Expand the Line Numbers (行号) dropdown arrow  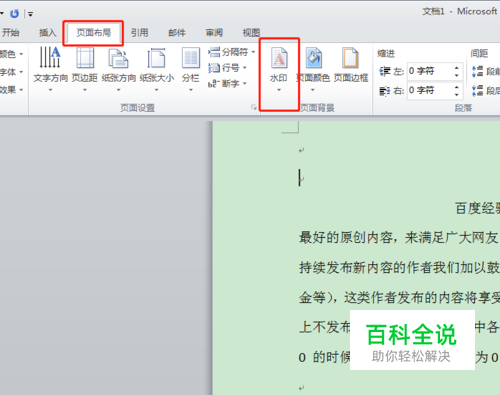point(245,68)
